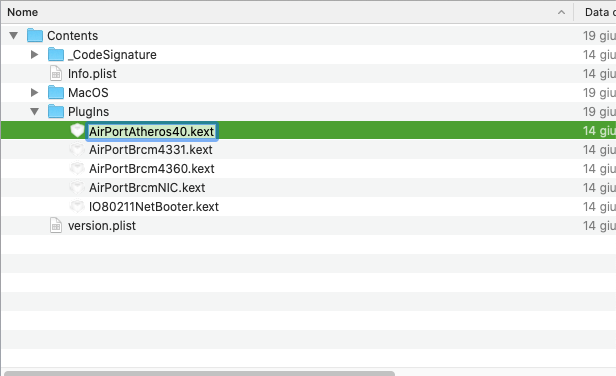This screenshot has width=616, height=376.
Task: Click the AirPortAtheros40.kext kext icon
Action: (77, 130)
